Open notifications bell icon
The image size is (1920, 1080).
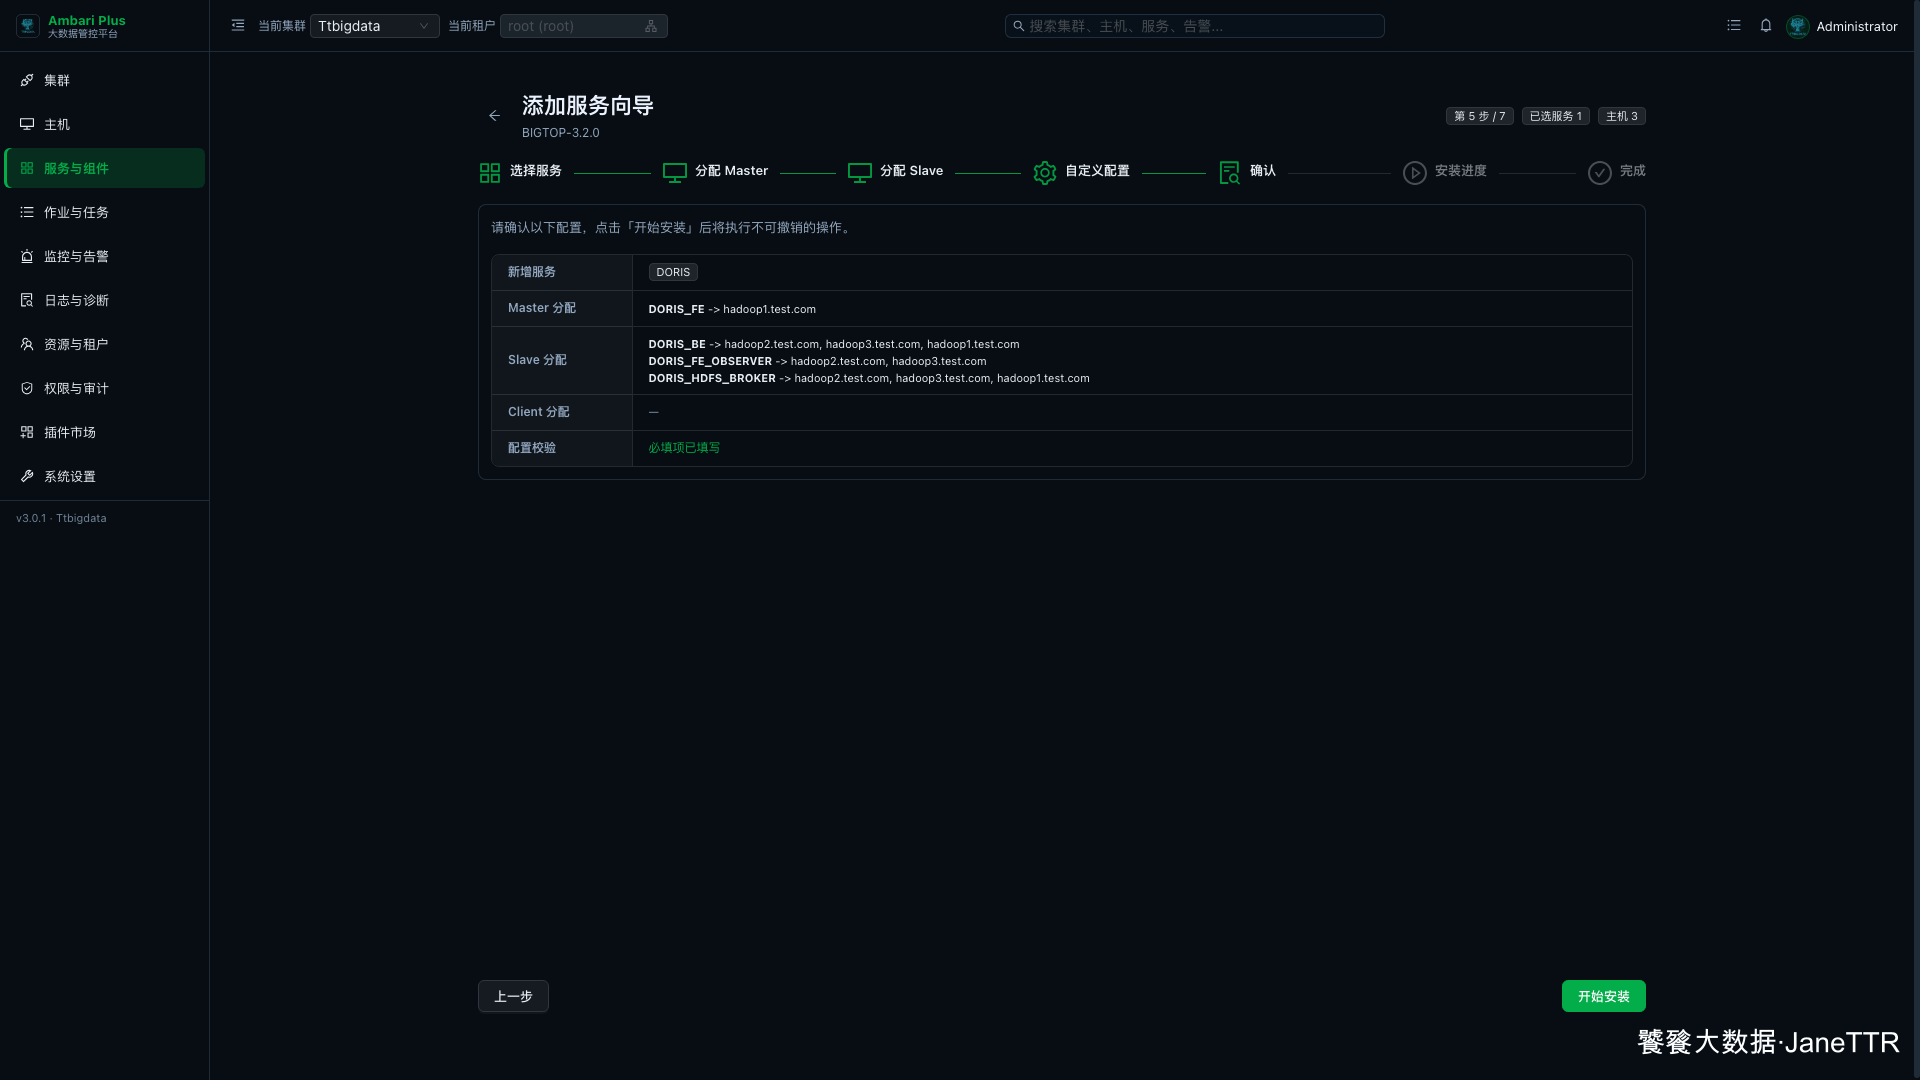click(x=1766, y=26)
